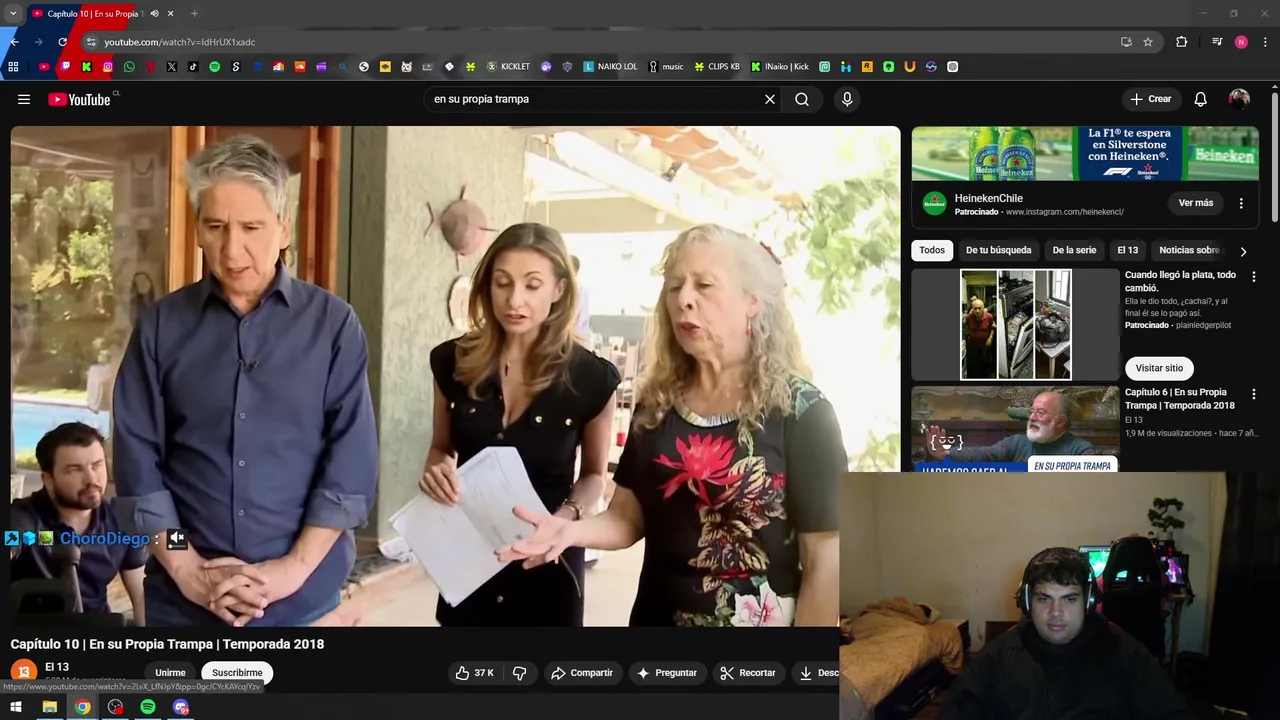
Task: Subscribe with the Suscribirme button
Action: [237, 673]
